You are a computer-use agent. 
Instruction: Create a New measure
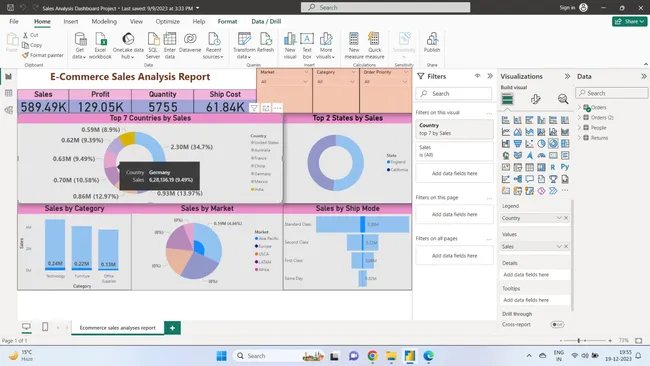point(354,46)
